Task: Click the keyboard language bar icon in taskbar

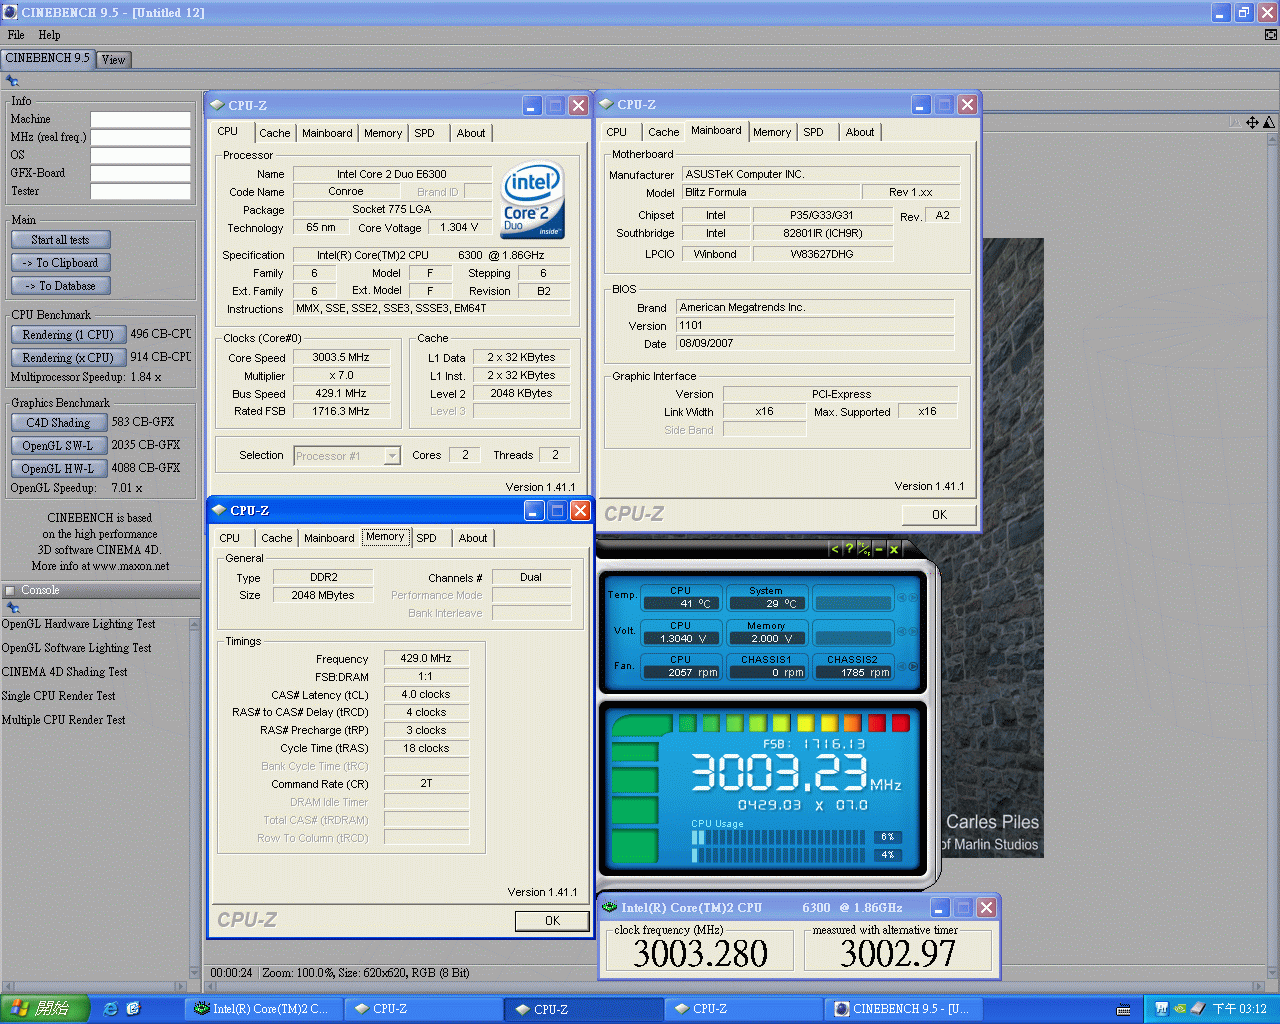Action: tap(1124, 1009)
